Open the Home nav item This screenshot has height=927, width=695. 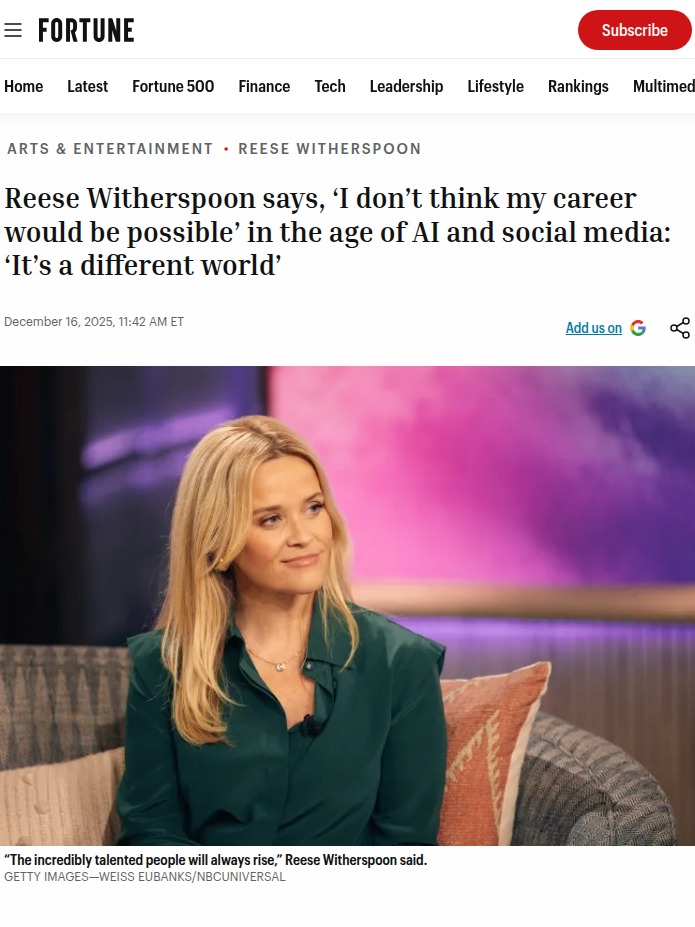coord(24,86)
